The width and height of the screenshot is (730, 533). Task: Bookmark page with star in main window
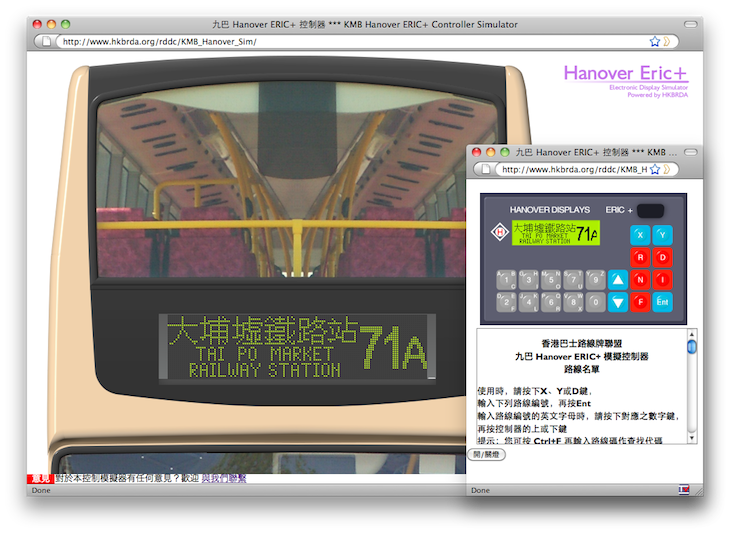pos(655,41)
